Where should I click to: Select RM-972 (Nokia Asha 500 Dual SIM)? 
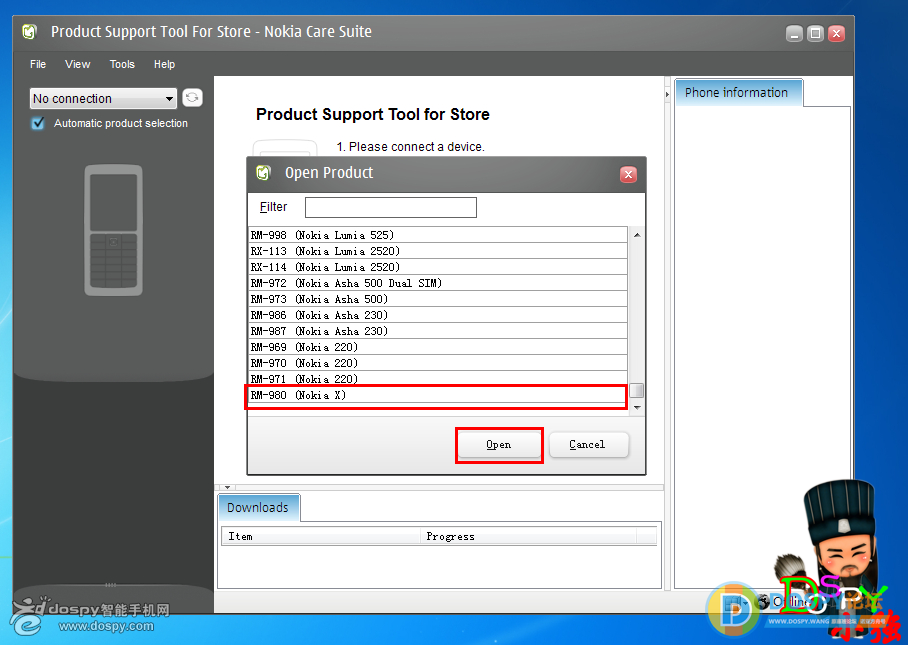tap(438, 283)
